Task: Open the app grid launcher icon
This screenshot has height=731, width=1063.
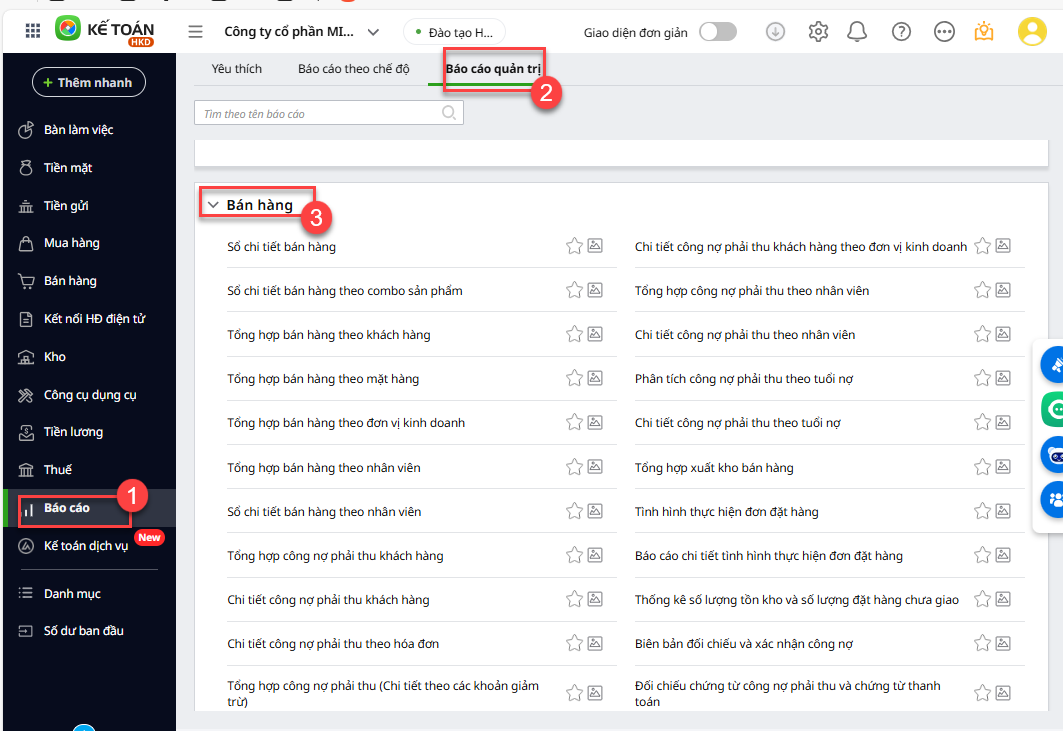Action: (32, 31)
